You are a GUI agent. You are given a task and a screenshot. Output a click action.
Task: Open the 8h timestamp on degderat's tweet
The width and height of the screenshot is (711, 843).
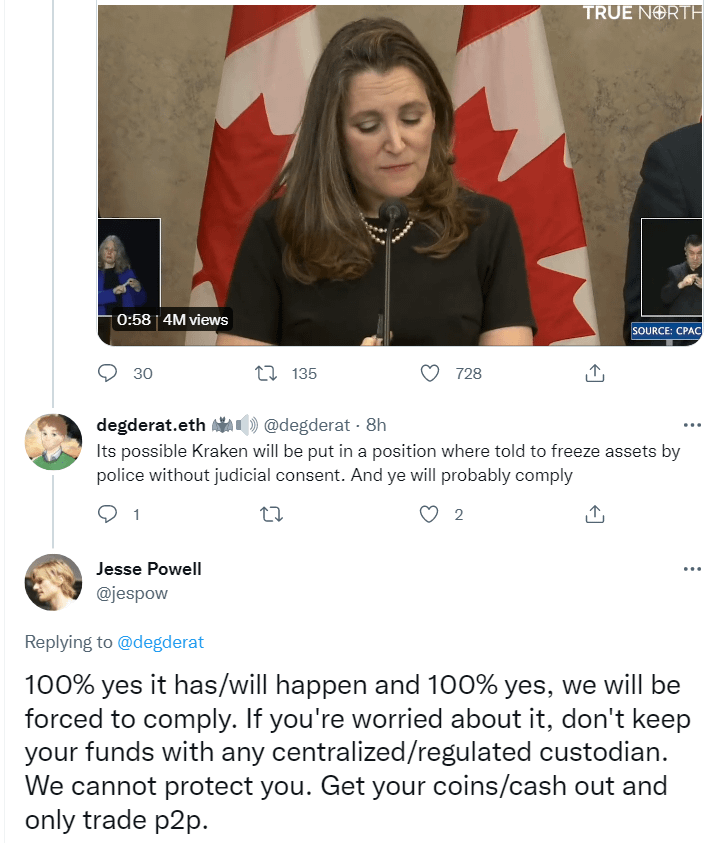click(376, 425)
